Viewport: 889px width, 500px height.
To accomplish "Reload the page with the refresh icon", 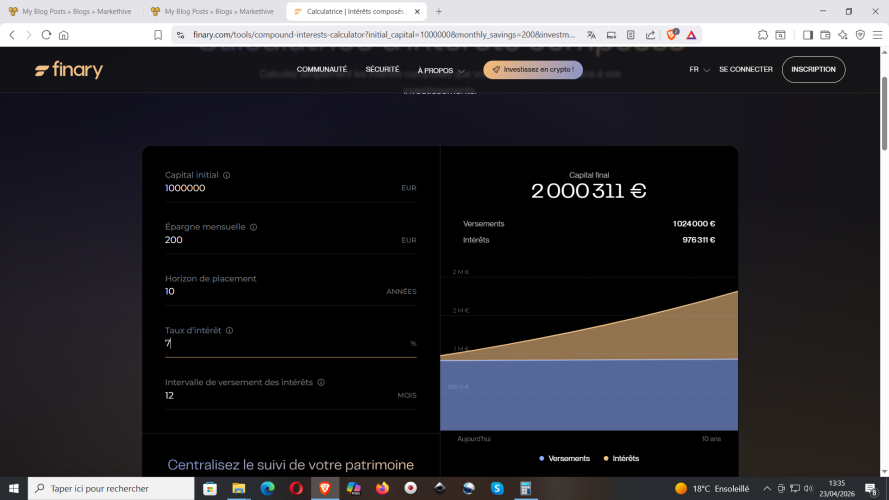I will pos(46,34).
